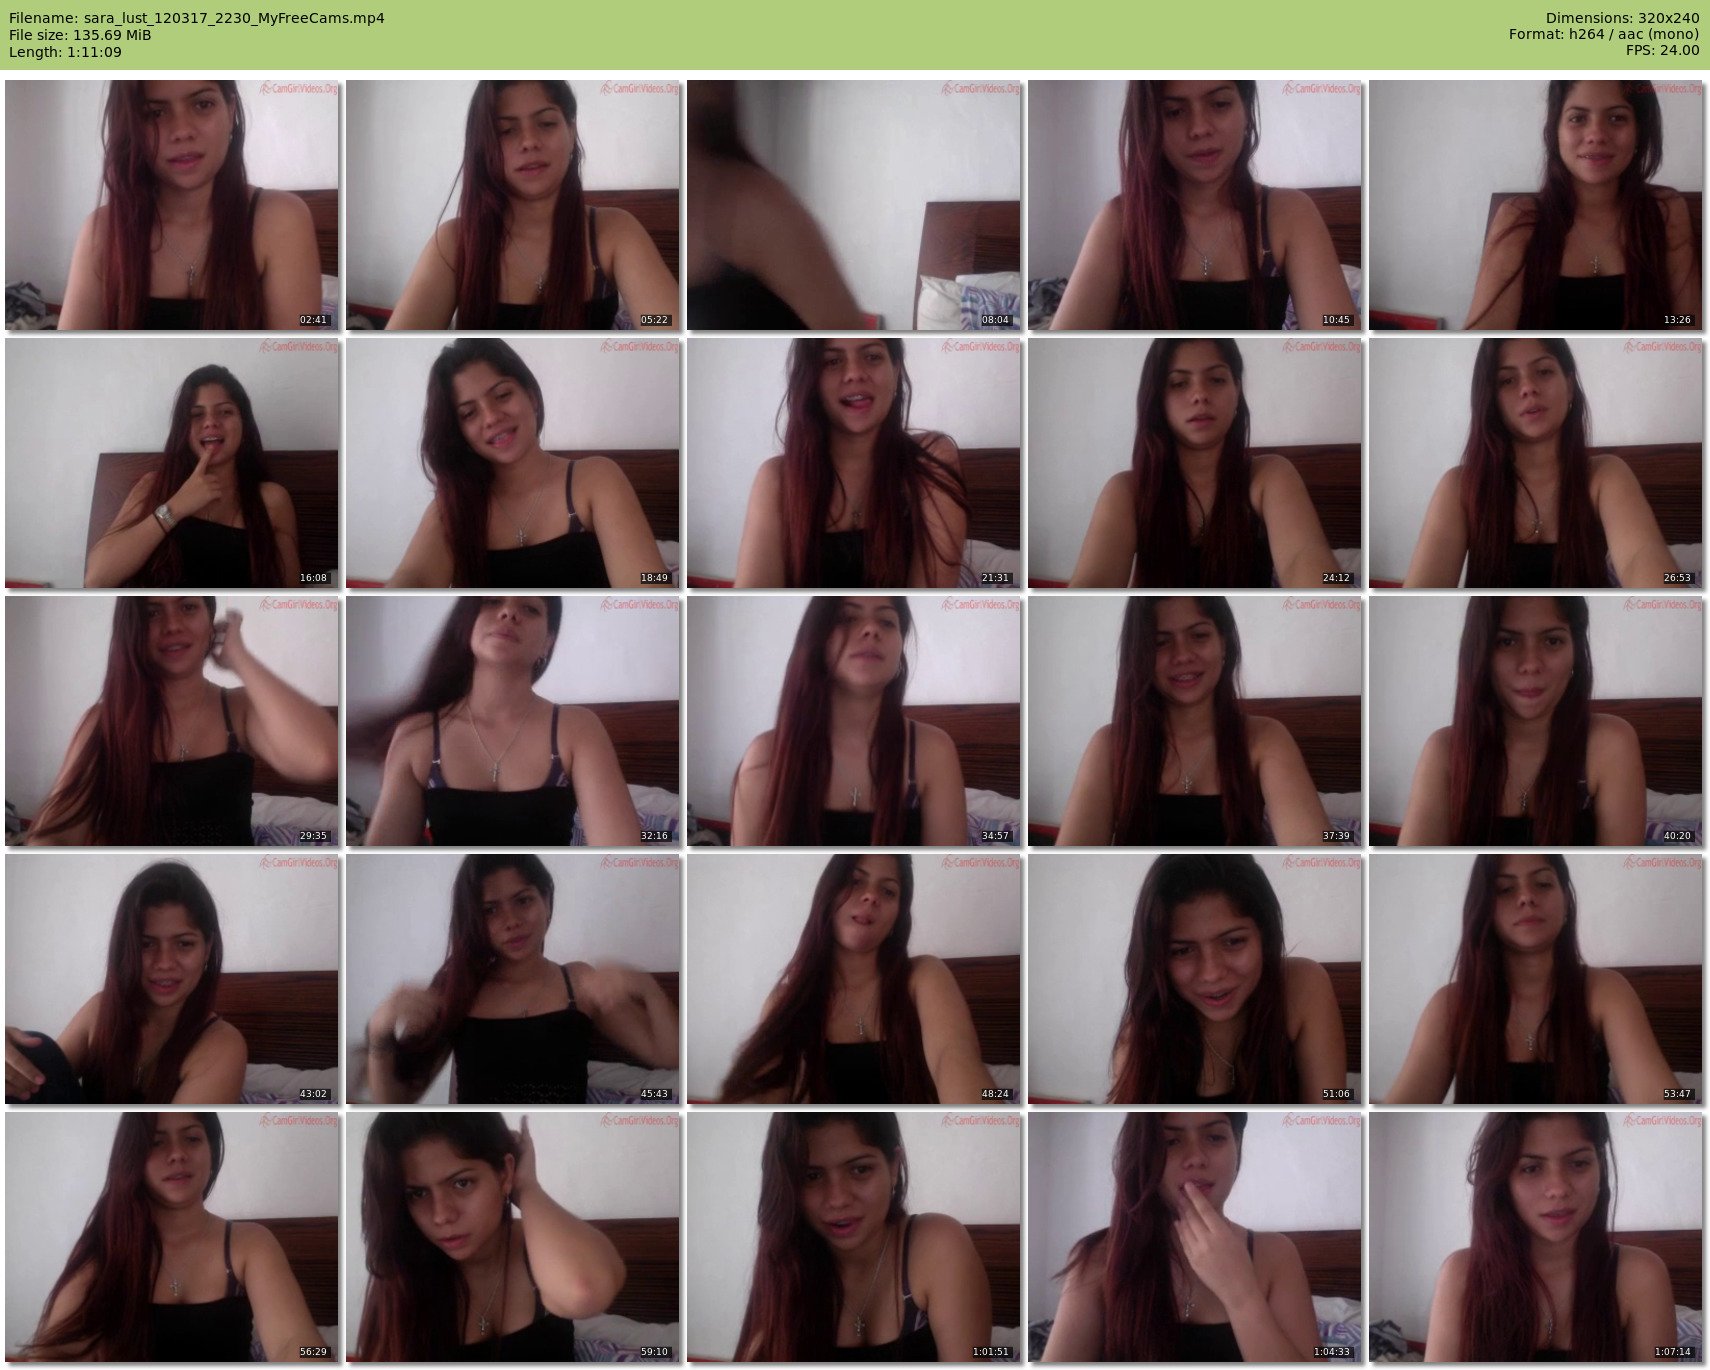
Task: Open the thumbnail timestamped 02:41
Action: (x=171, y=205)
